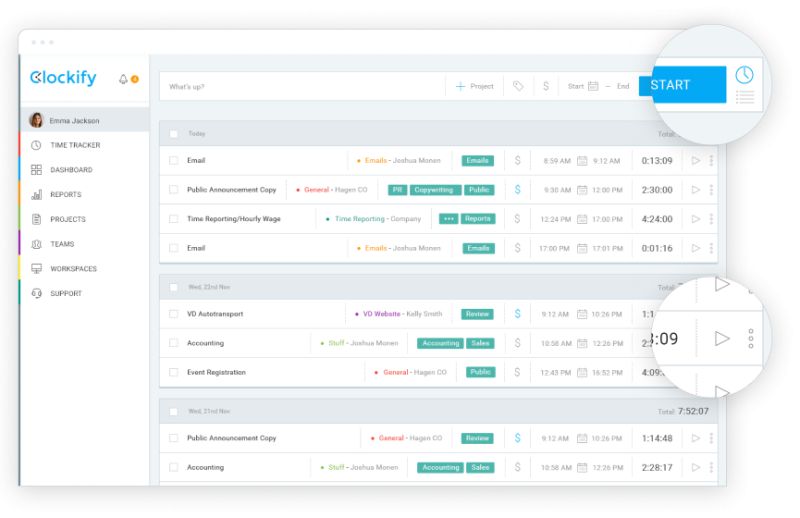The width and height of the screenshot is (800, 518).
Task: Open the VD Website project link
Action: click(381, 314)
